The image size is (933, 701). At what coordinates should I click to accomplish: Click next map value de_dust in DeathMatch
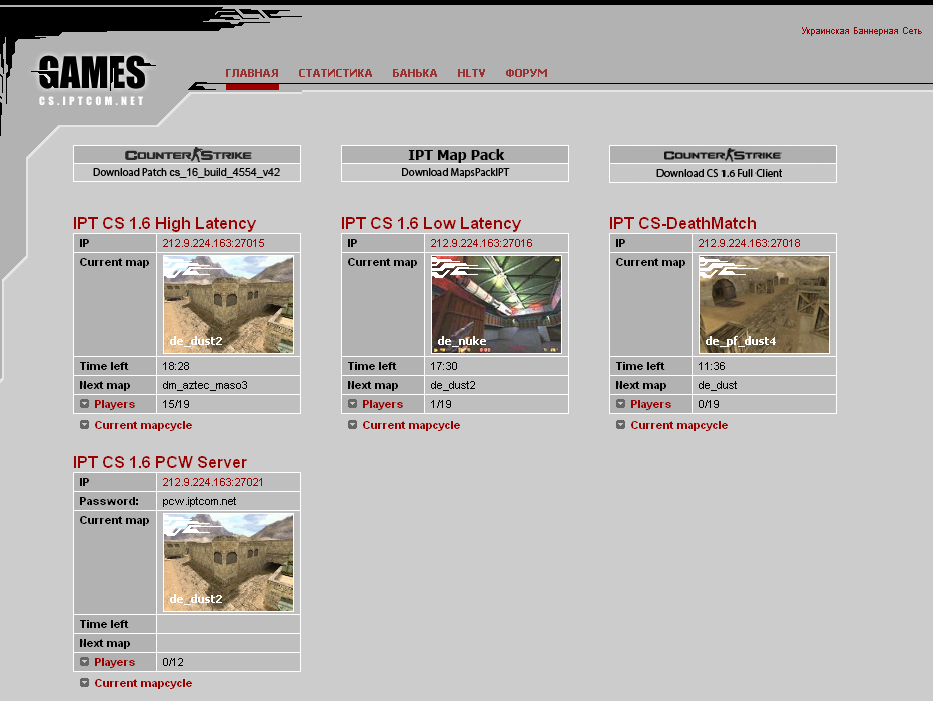718,385
